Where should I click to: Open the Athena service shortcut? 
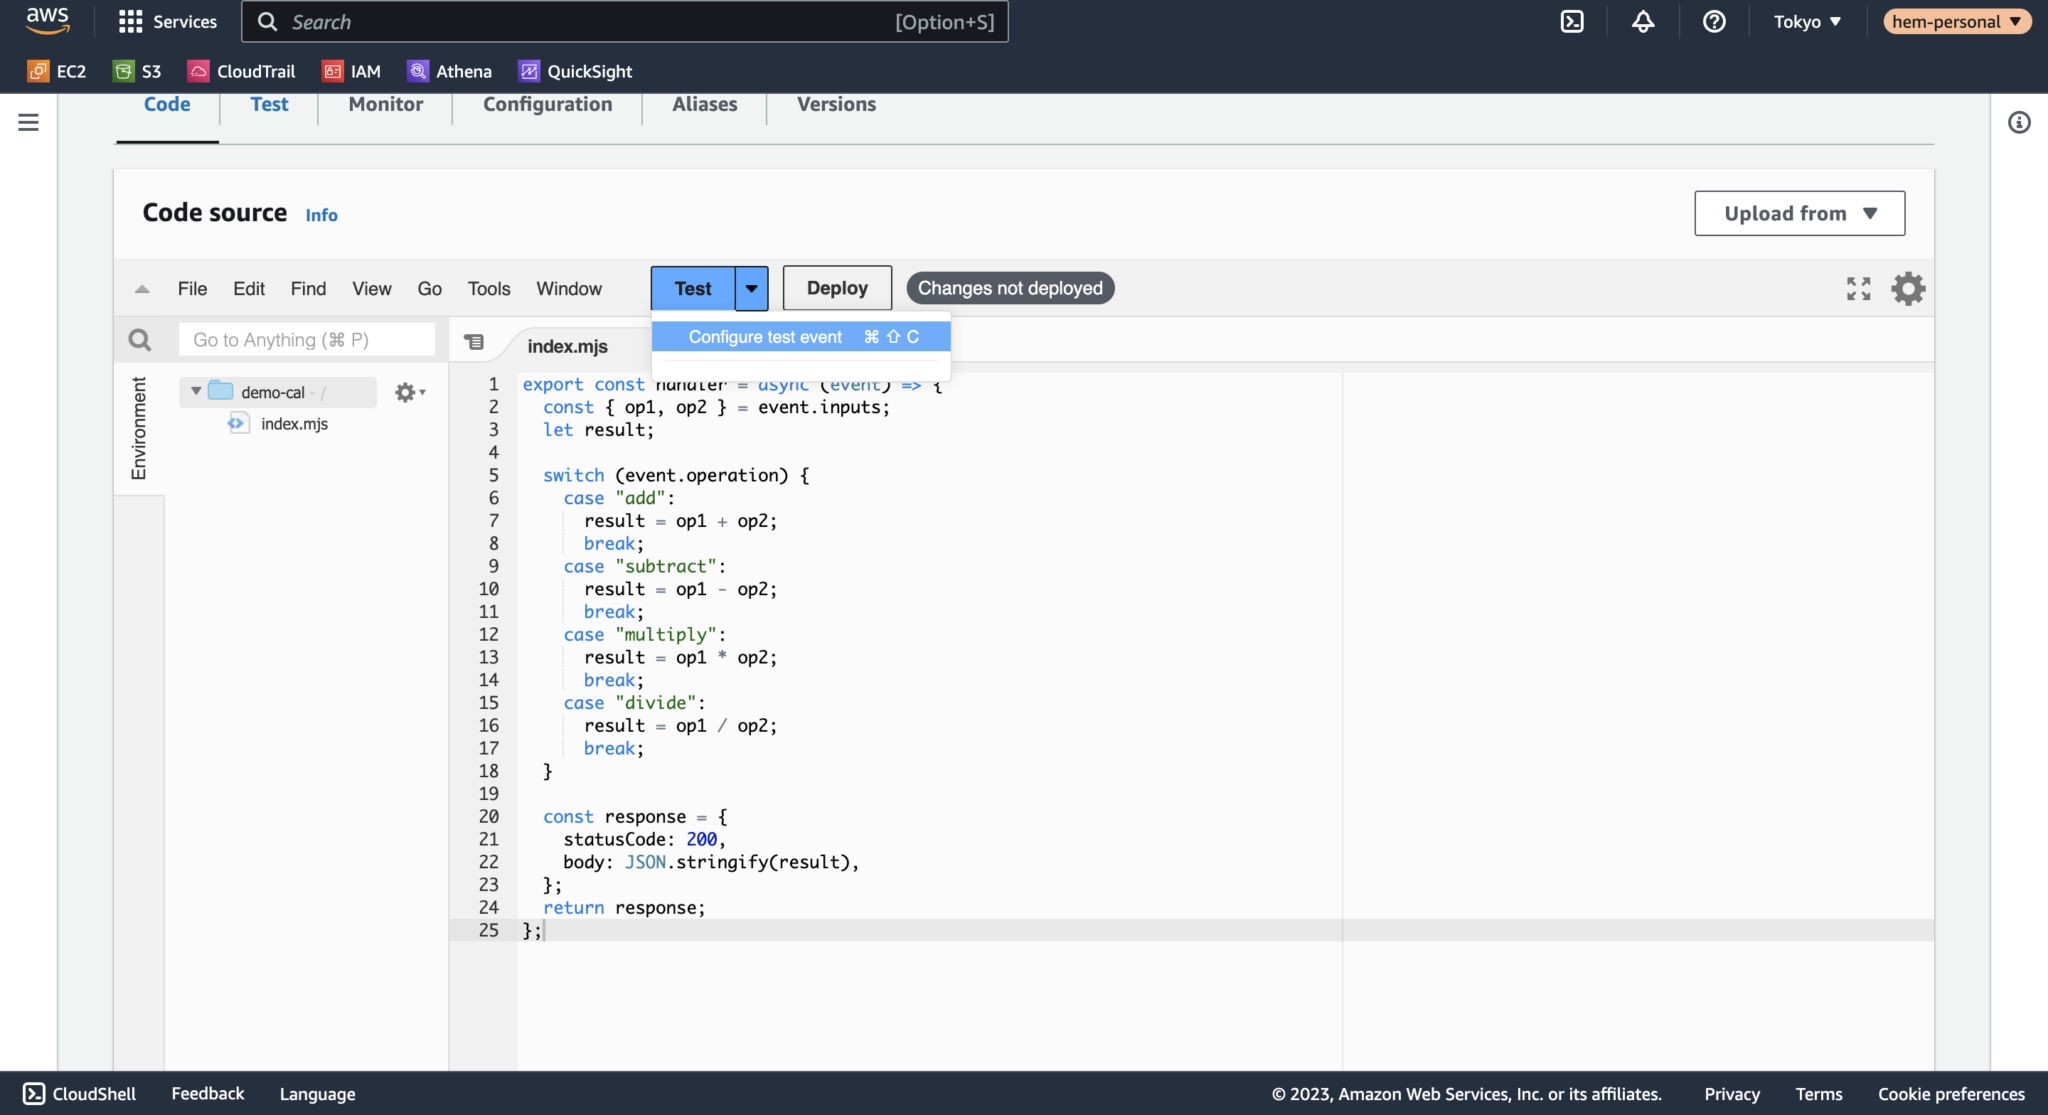click(x=449, y=71)
